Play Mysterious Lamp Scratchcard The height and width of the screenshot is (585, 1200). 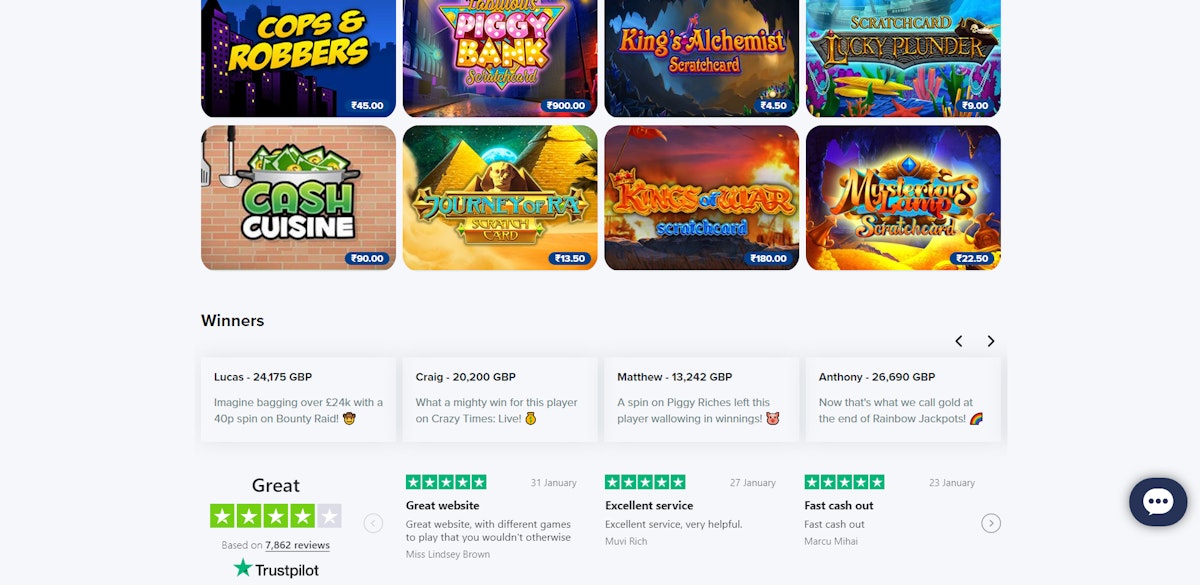(903, 197)
